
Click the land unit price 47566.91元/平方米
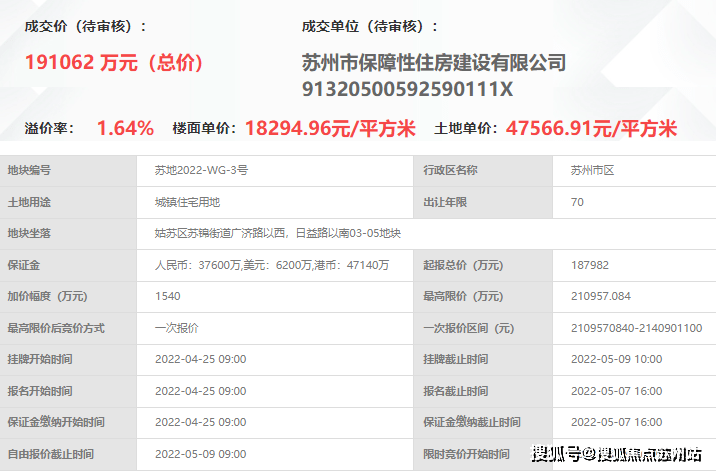click(591, 128)
